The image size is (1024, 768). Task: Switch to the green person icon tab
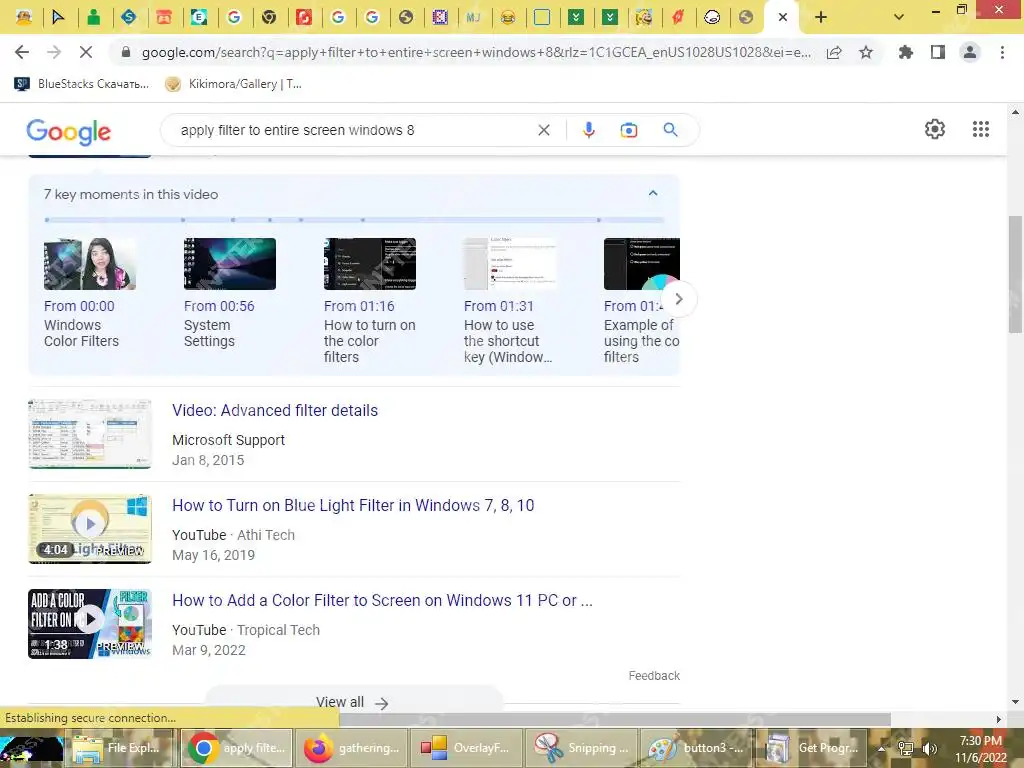pos(93,18)
